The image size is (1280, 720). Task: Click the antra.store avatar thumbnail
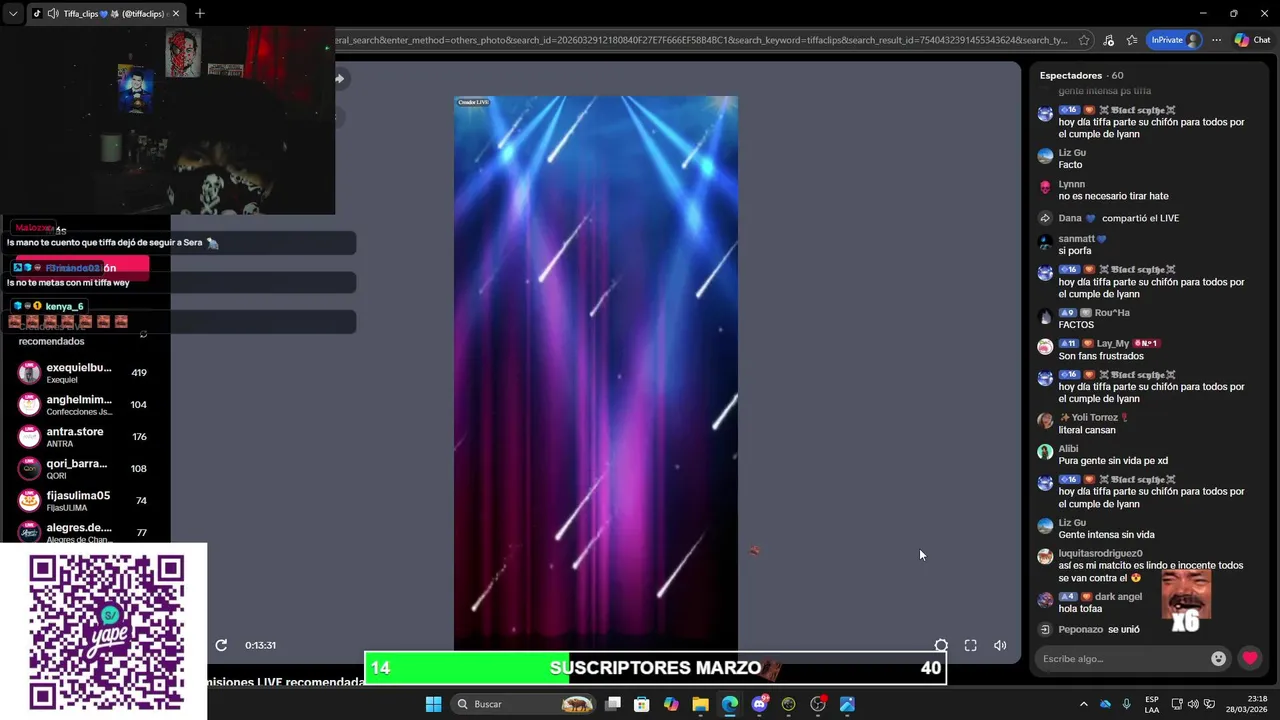[30, 437]
